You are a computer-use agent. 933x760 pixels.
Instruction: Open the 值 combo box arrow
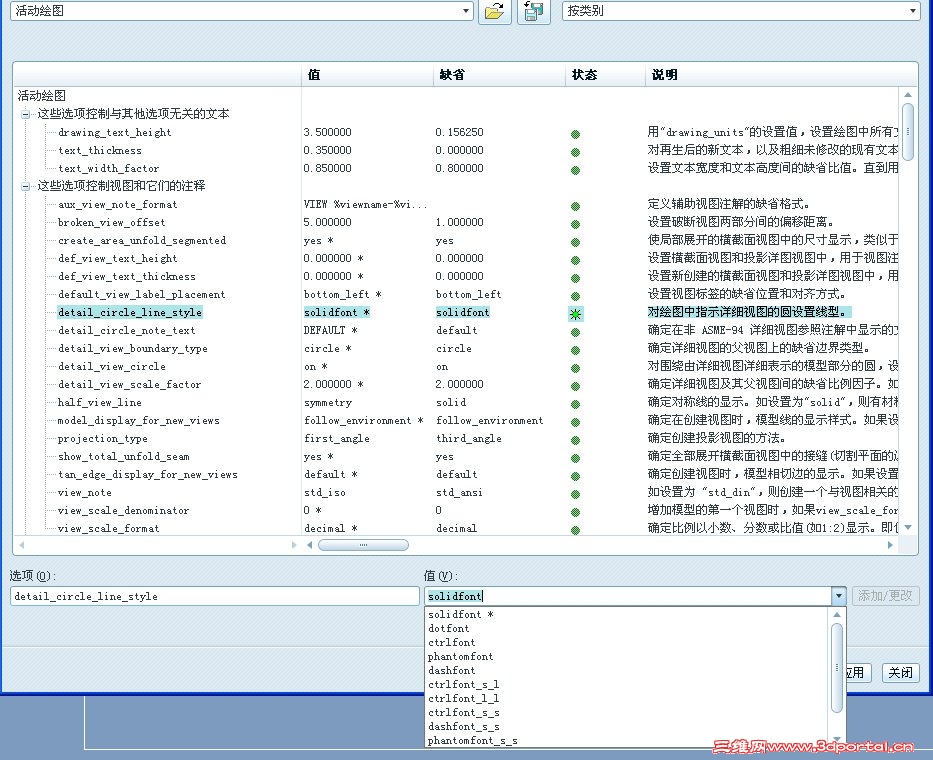838,596
